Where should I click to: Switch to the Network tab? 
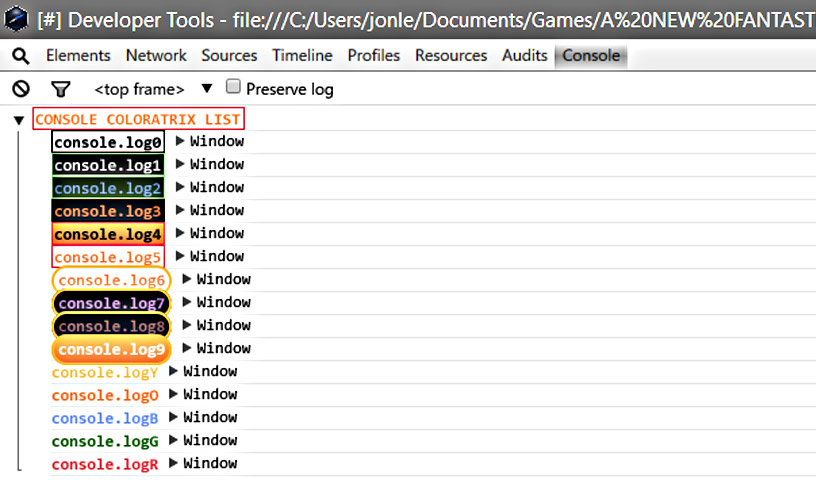(x=156, y=55)
